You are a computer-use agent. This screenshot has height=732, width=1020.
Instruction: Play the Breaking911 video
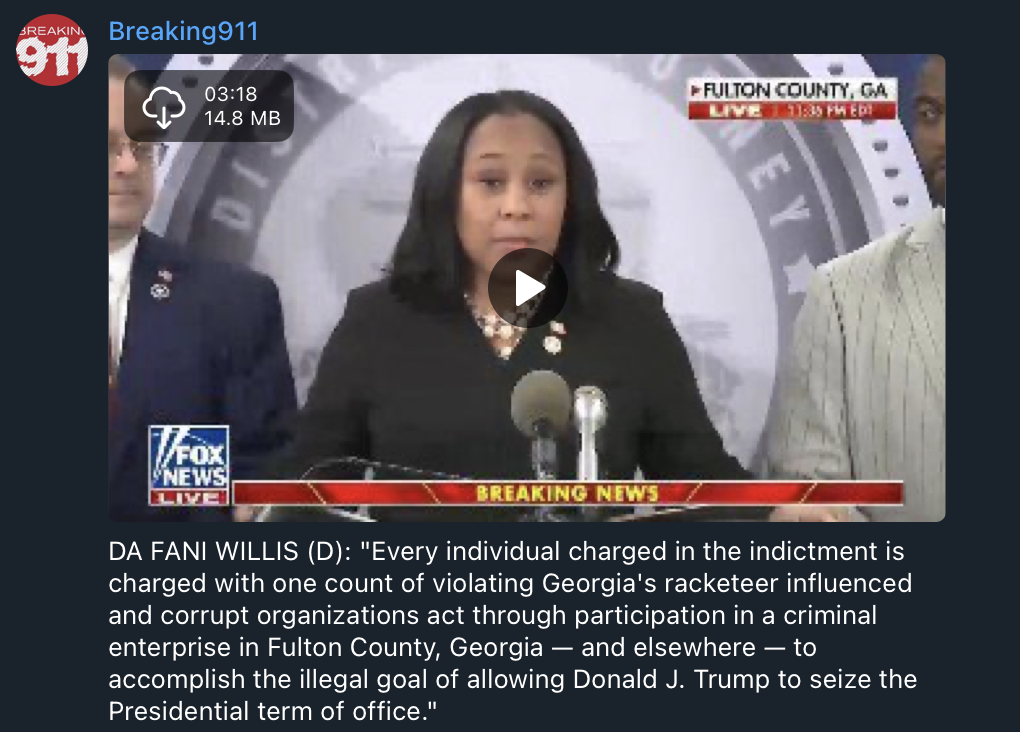click(x=528, y=288)
